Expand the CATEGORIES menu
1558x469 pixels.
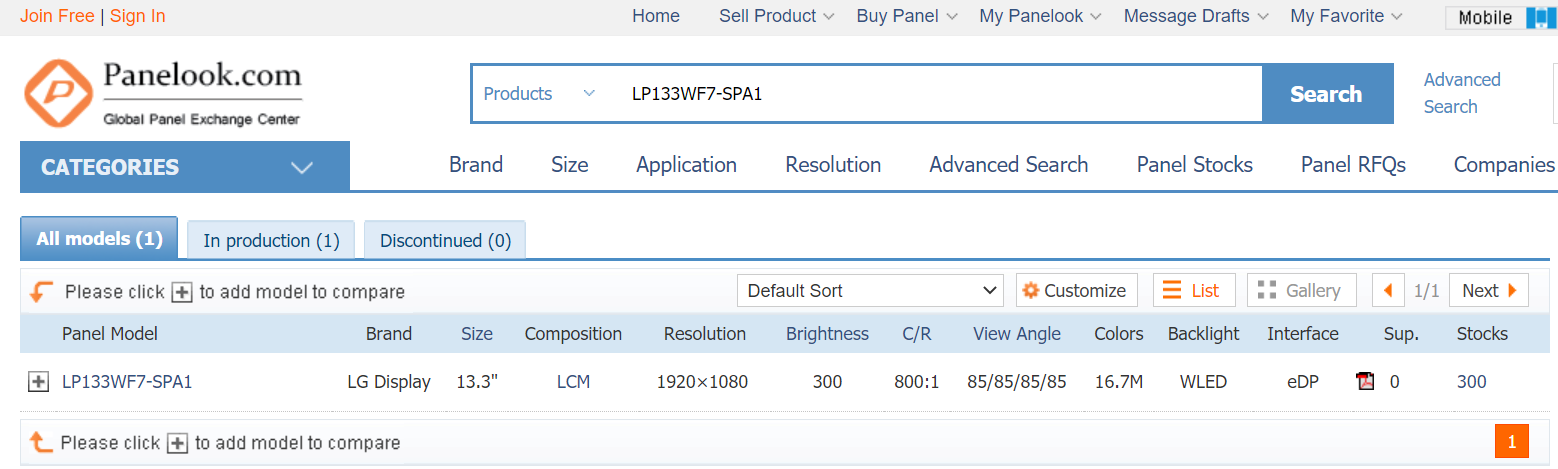[185, 166]
